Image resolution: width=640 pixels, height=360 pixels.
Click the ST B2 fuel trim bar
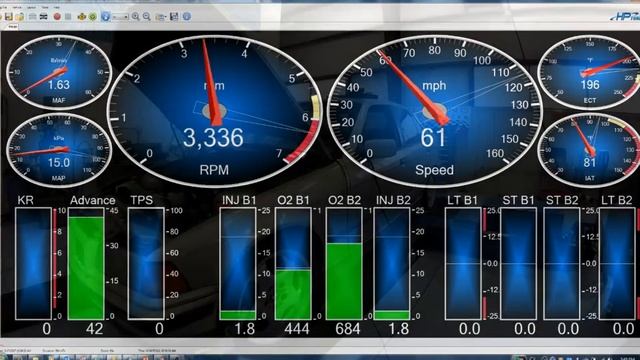click(562, 263)
